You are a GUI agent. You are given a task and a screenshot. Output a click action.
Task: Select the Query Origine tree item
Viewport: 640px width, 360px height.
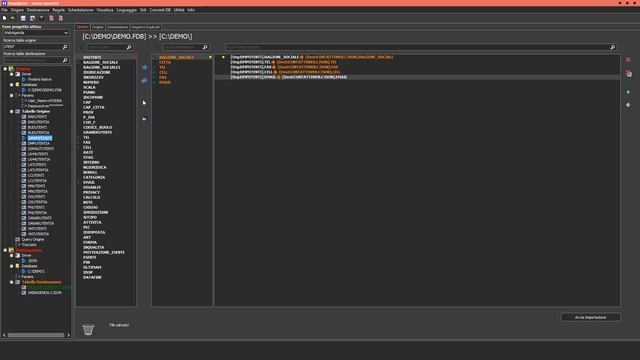pyautogui.click(x=33, y=240)
